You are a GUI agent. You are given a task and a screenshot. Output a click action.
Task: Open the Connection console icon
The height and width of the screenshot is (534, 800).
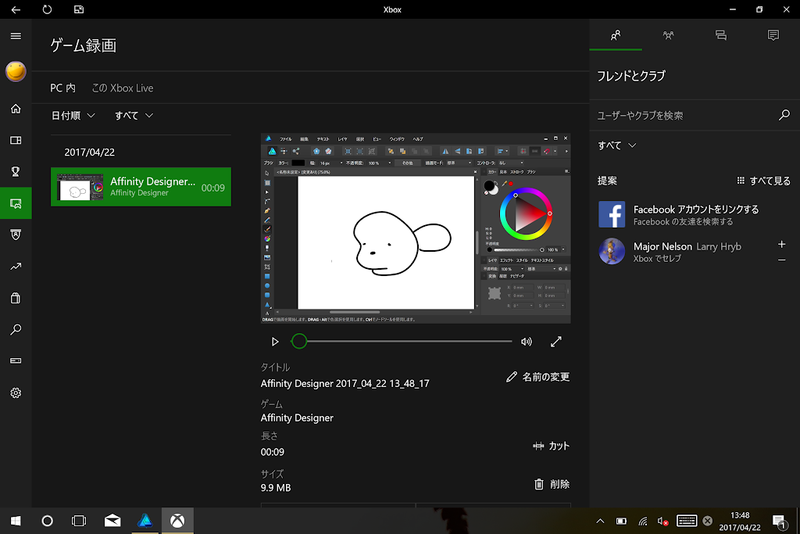tap(16, 361)
